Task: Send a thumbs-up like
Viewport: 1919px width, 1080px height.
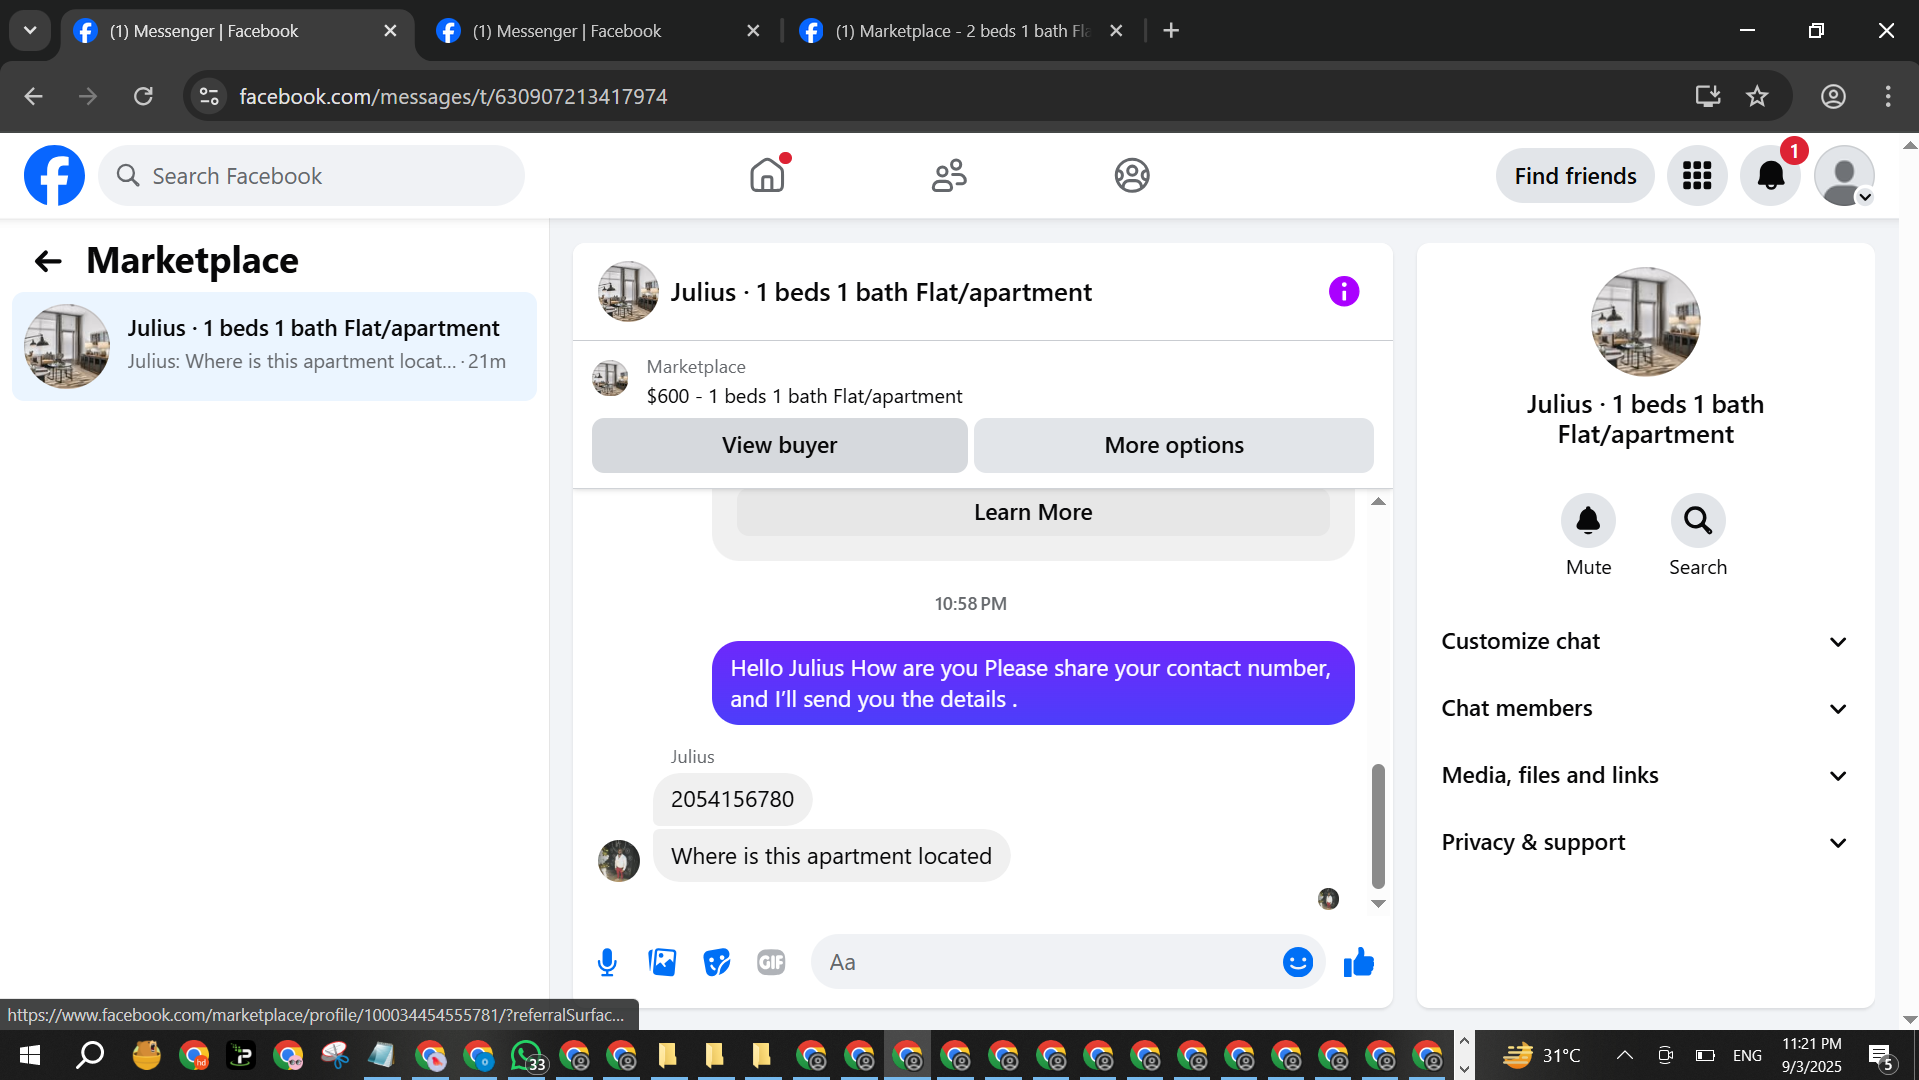Action: tap(1359, 962)
